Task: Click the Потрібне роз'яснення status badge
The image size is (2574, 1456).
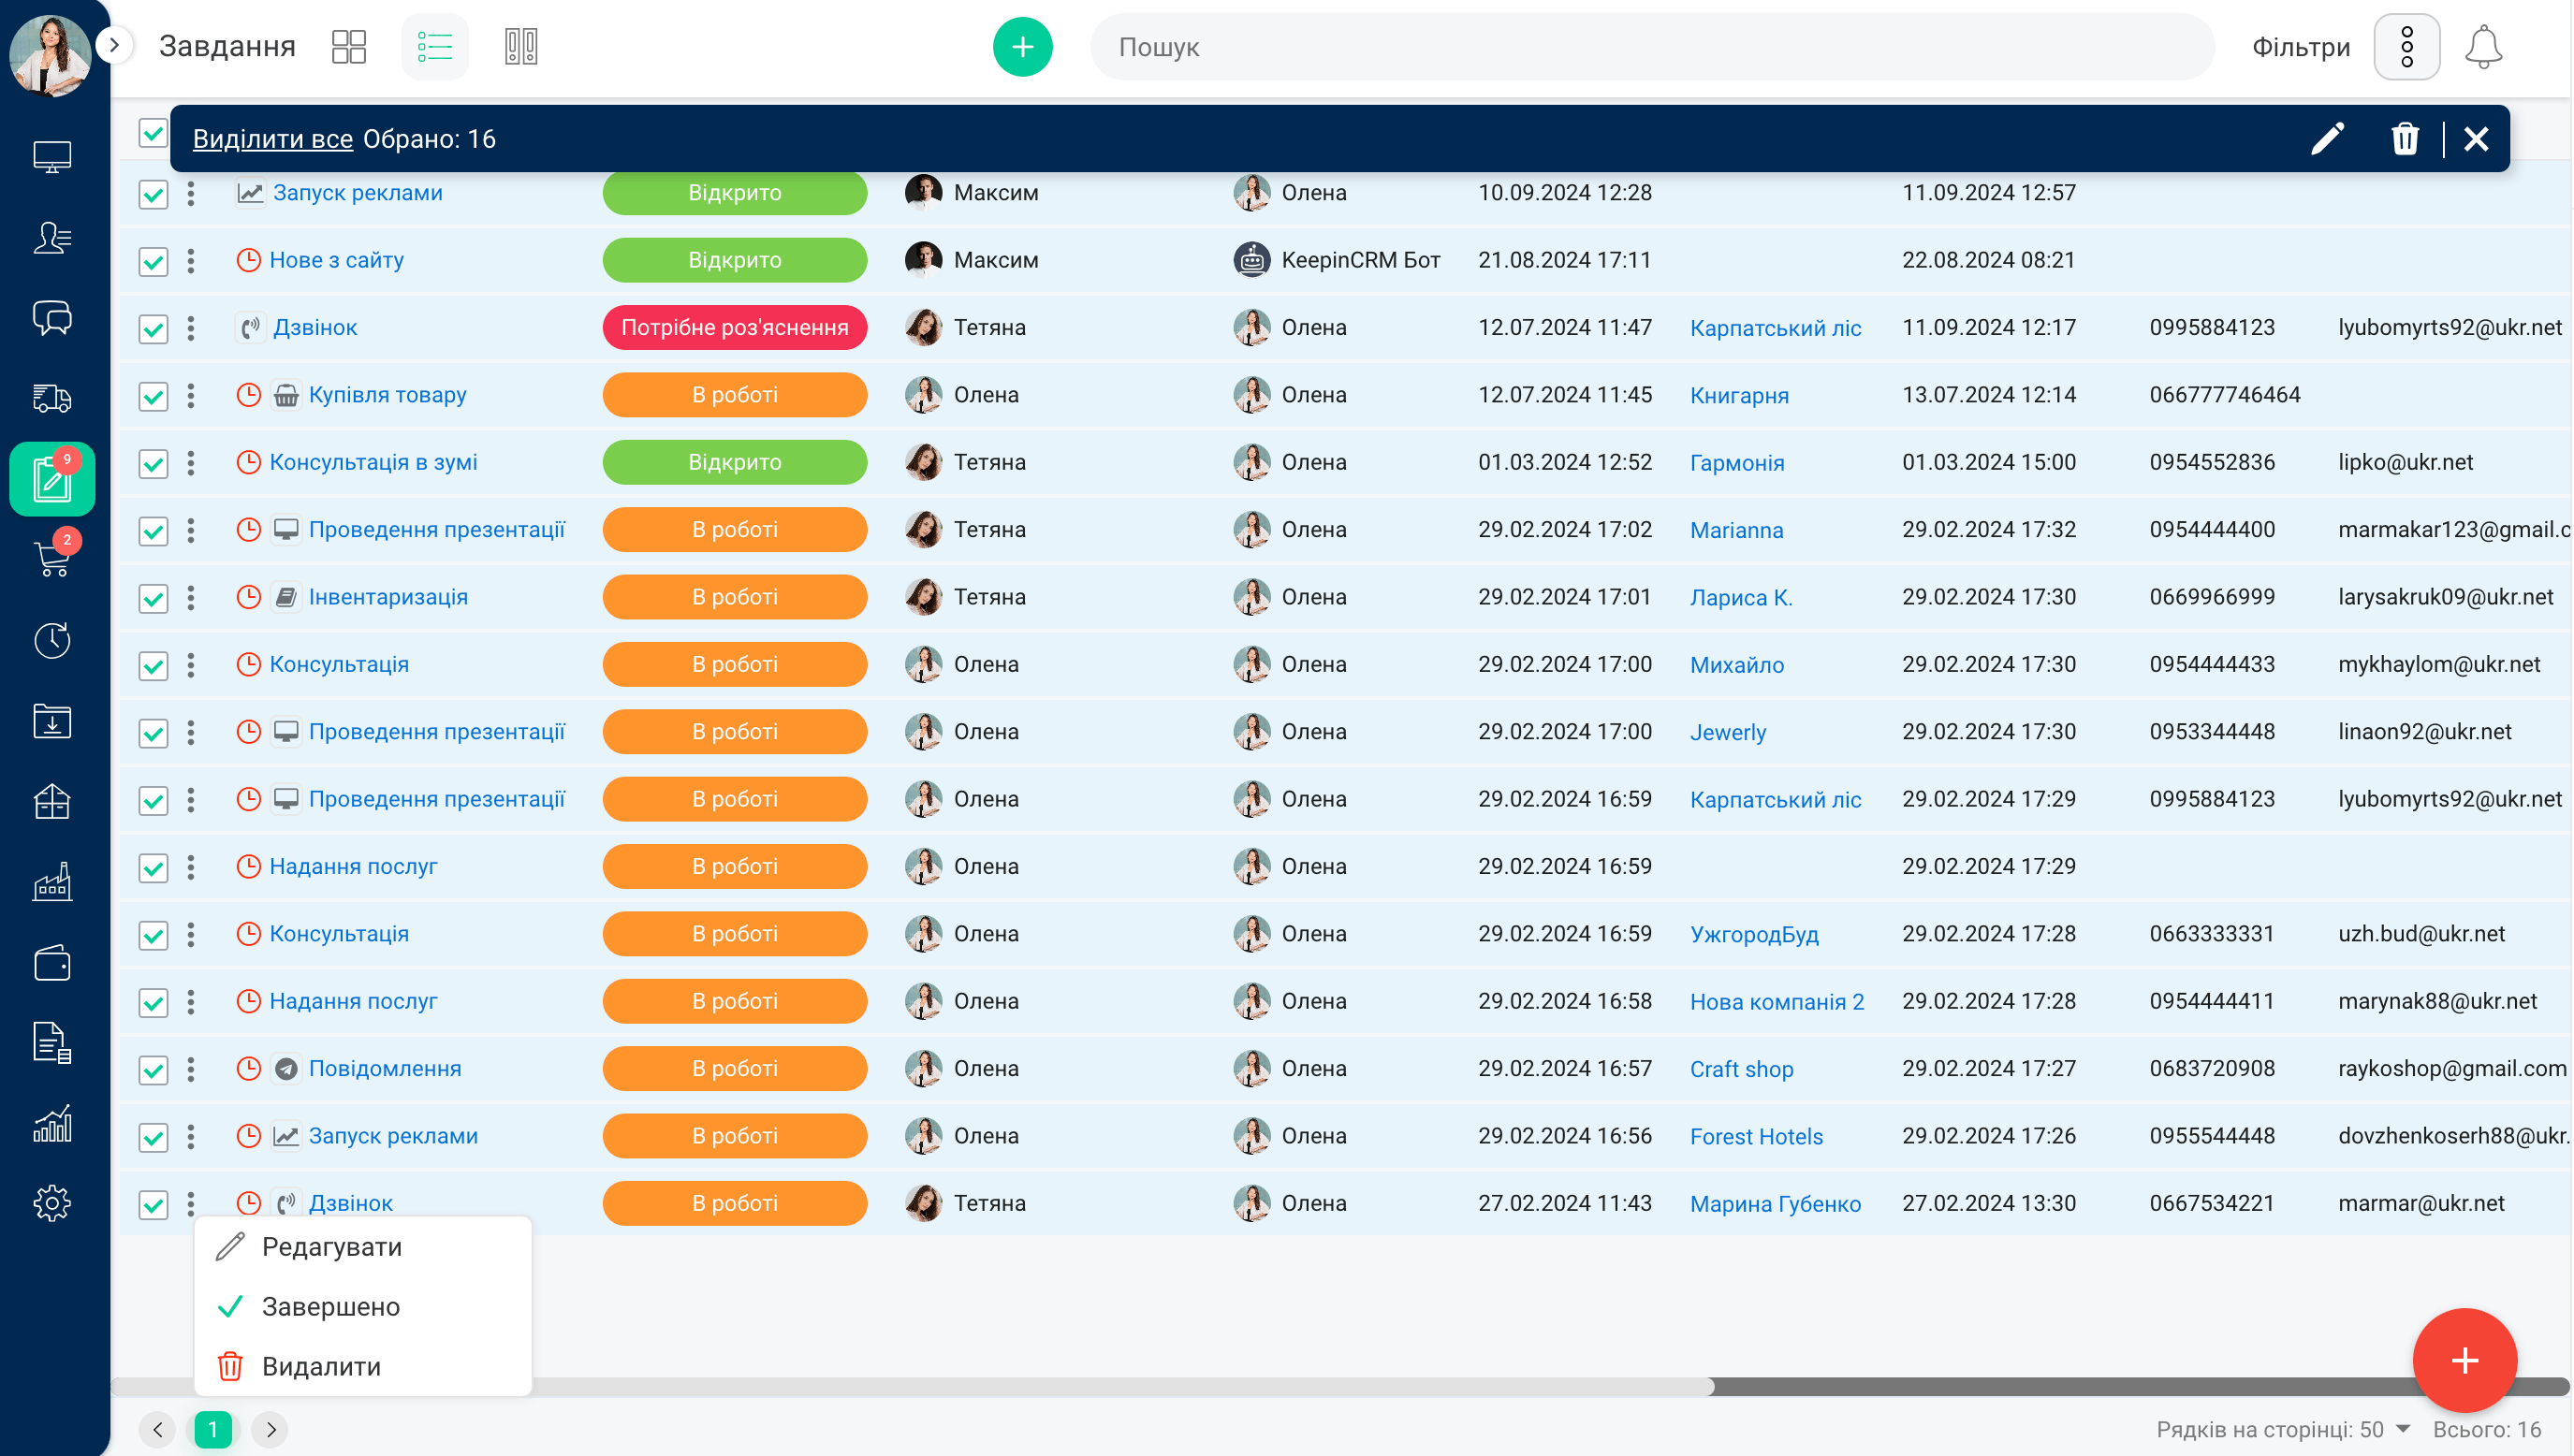Action: (x=735, y=327)
